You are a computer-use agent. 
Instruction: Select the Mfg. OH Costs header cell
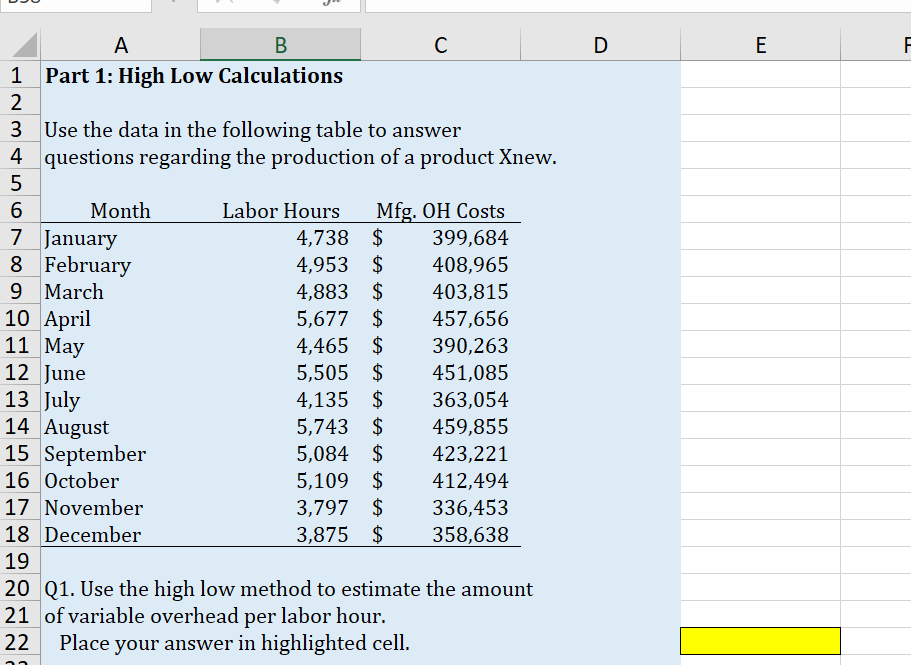pyautogui.click(x=440, y=211)
